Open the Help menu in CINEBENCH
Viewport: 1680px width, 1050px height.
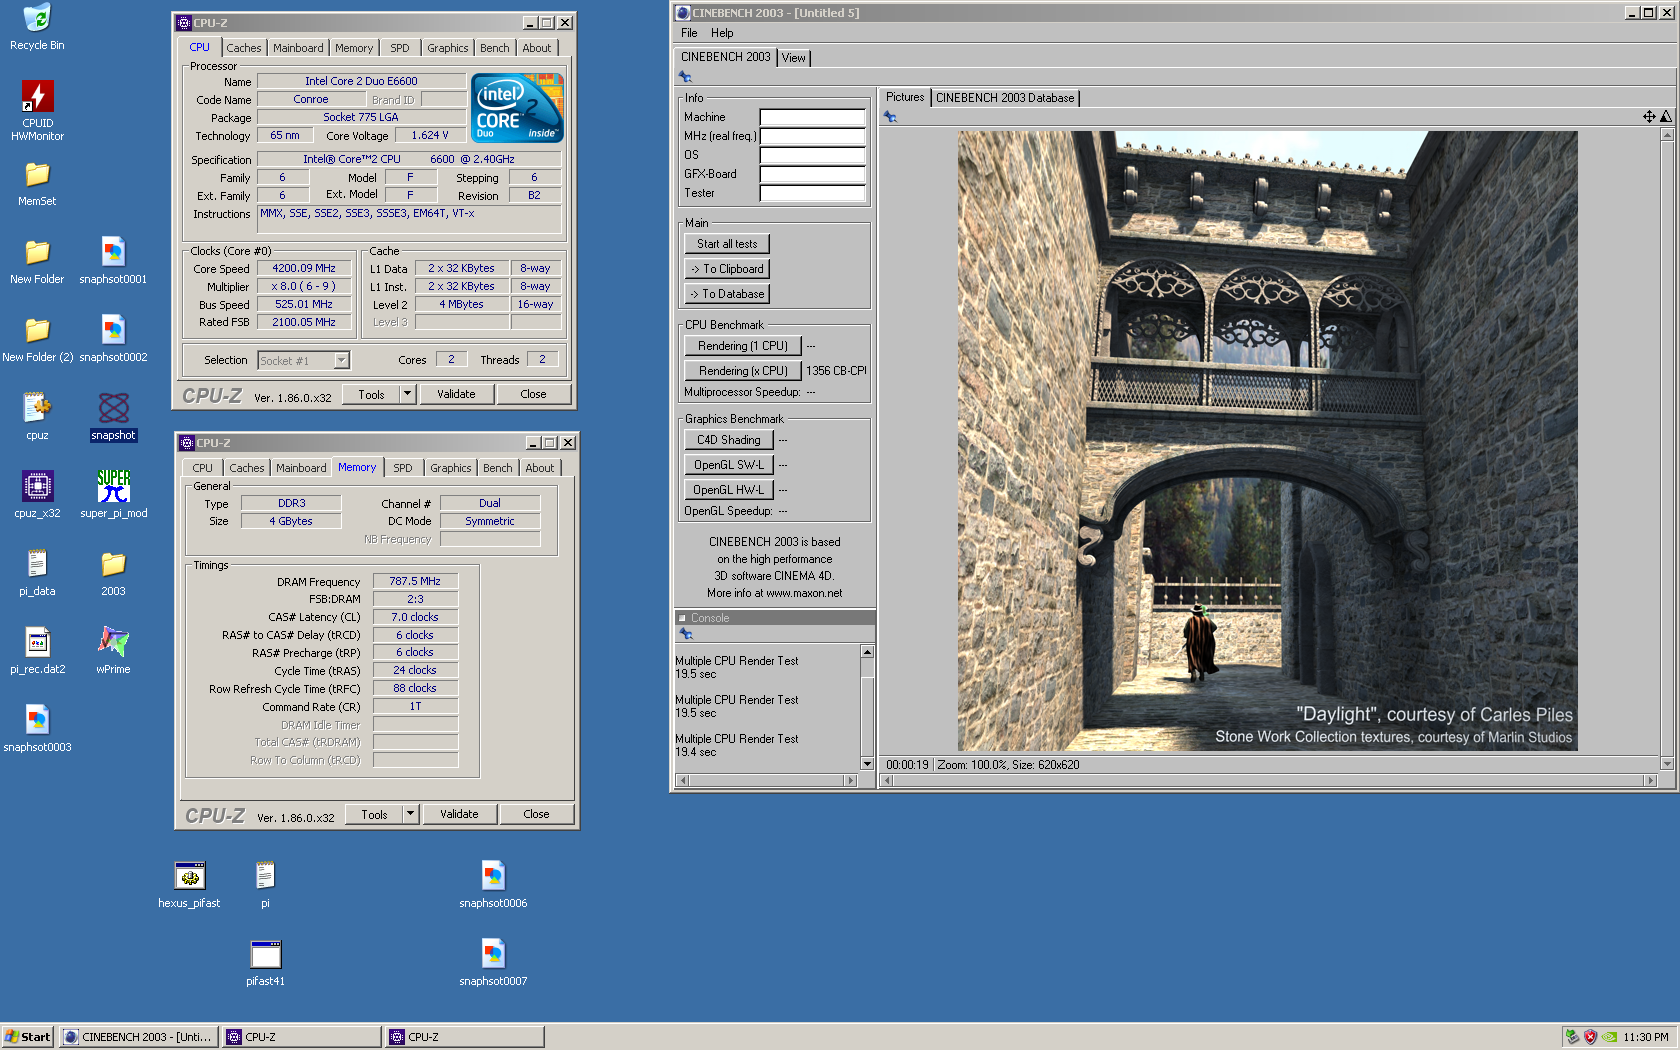pos(722,33)
